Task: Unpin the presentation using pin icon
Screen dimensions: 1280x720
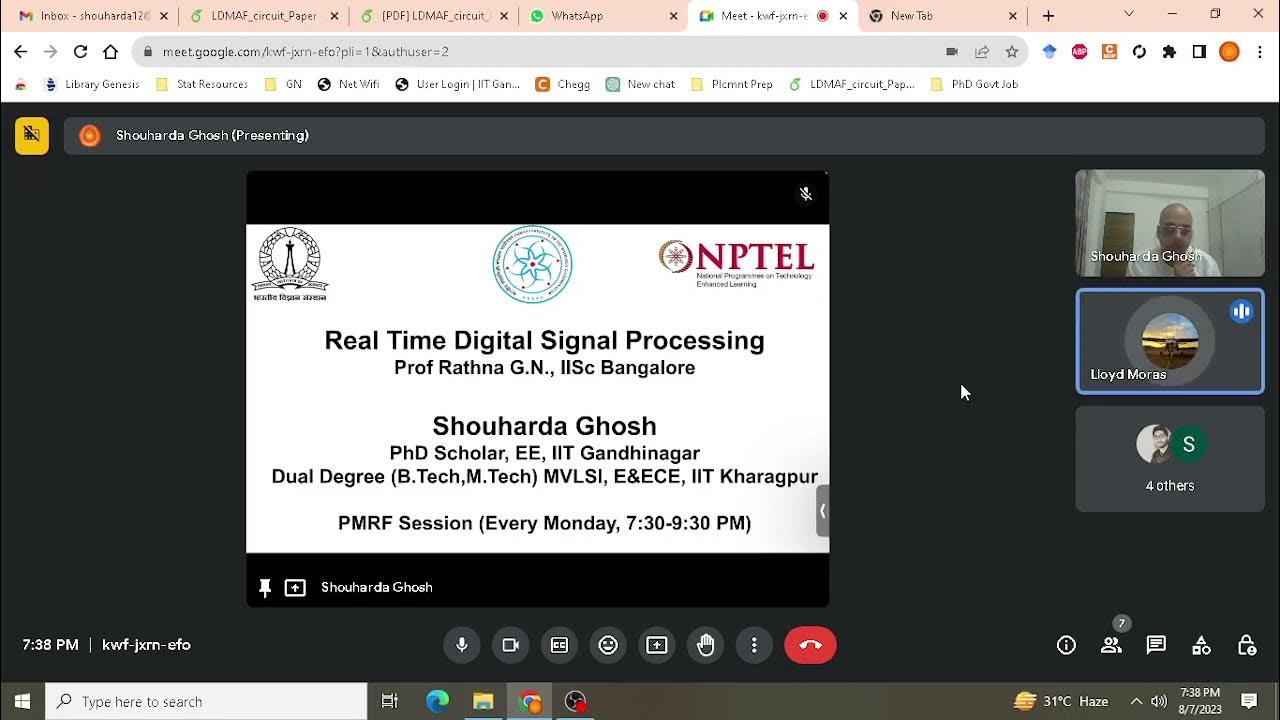Action: click(x=265, y=588)
